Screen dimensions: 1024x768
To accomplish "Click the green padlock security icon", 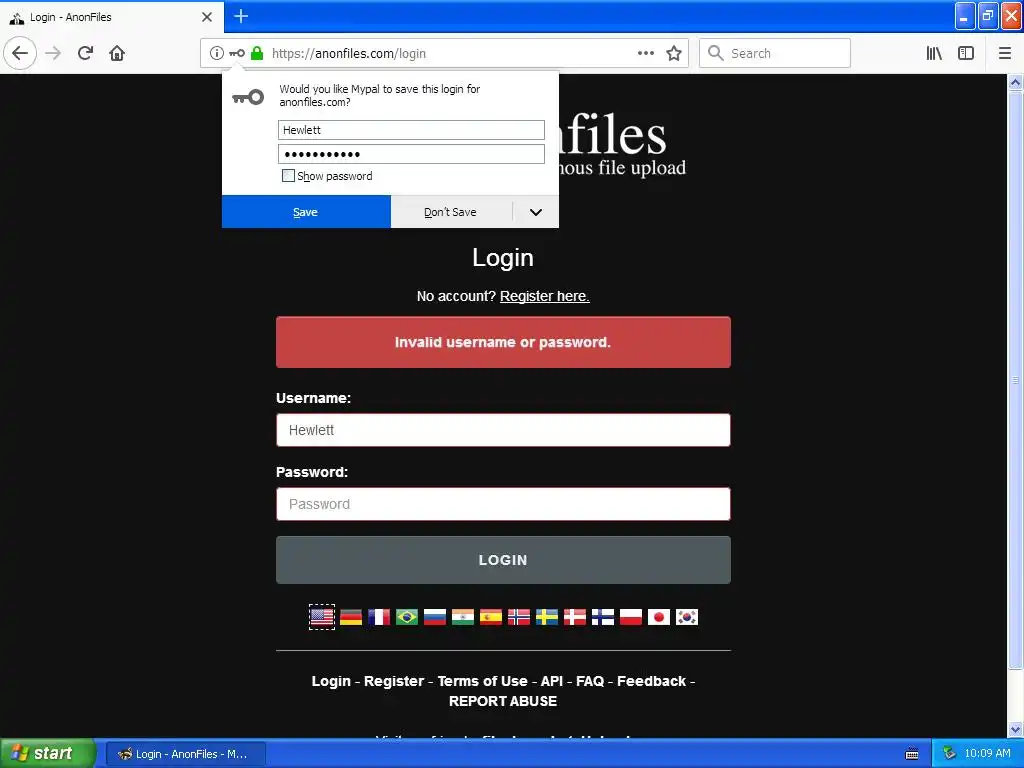I will (x=257, y=53).
